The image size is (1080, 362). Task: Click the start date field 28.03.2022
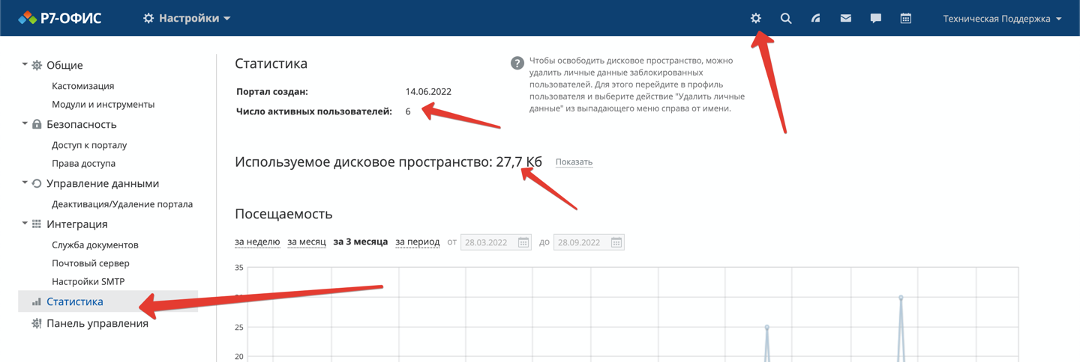(x=496, y=242)
